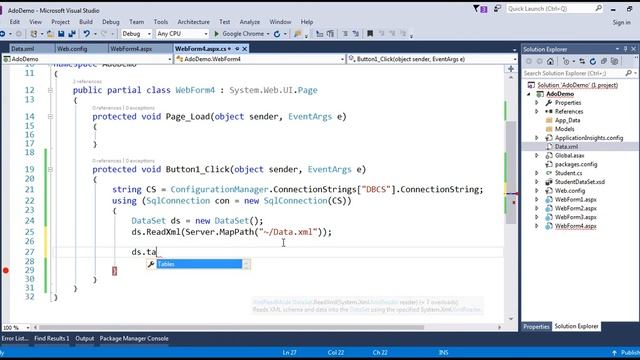Image resolution: width=640 pixels, height=360 pixels.
Task: Click the browser Refresh icon in the toolbar
Action: click(x=277, y=34)
